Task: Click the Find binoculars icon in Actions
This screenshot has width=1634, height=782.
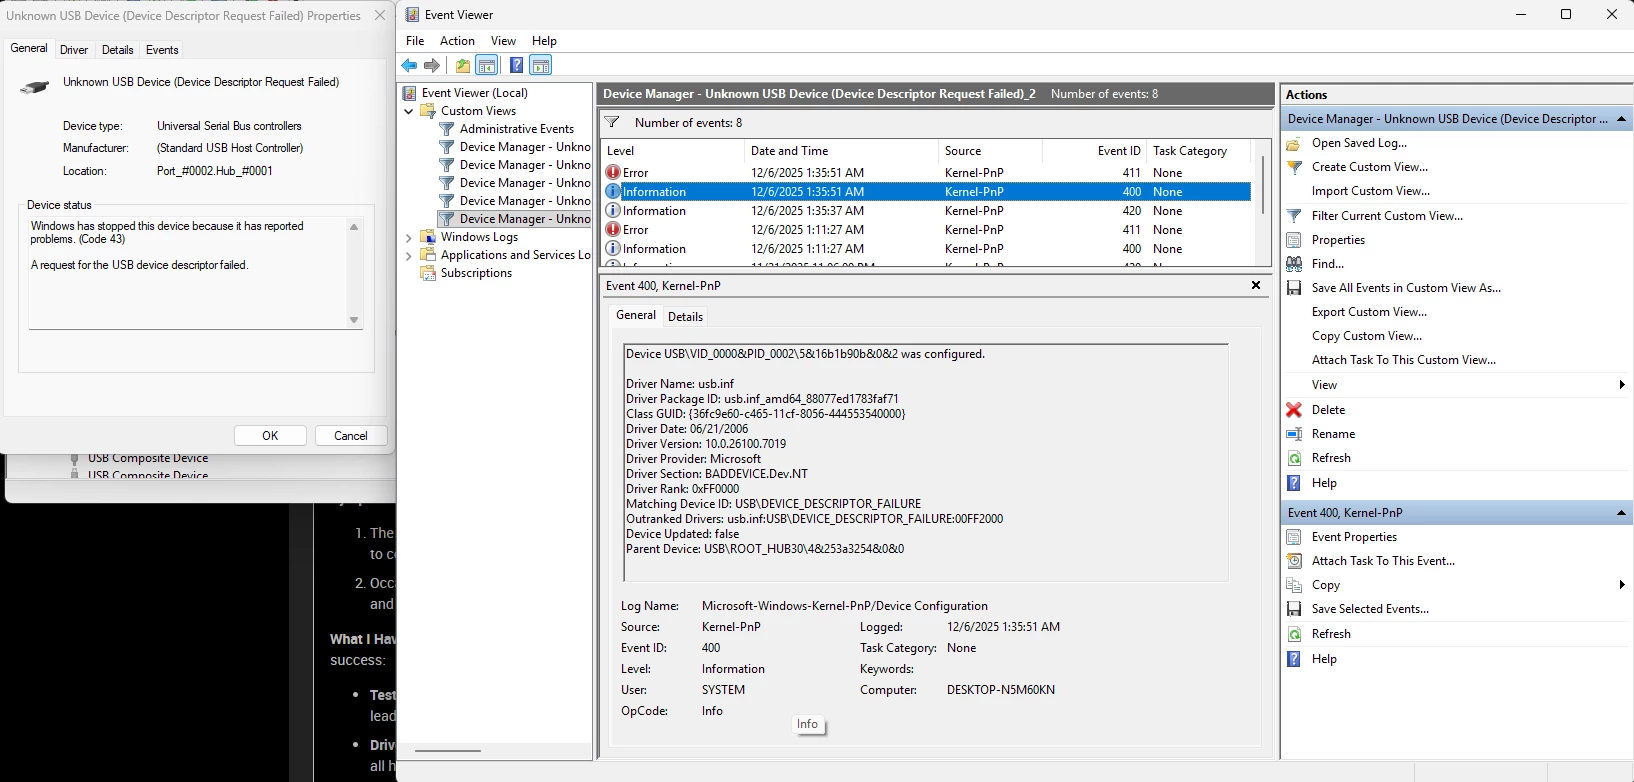Action: tap(1294, 264)
